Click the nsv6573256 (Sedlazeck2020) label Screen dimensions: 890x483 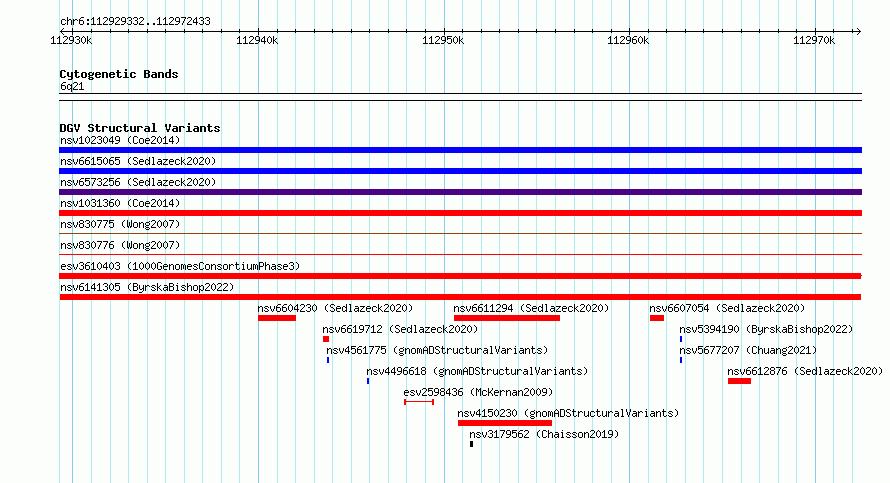[138, 182]
